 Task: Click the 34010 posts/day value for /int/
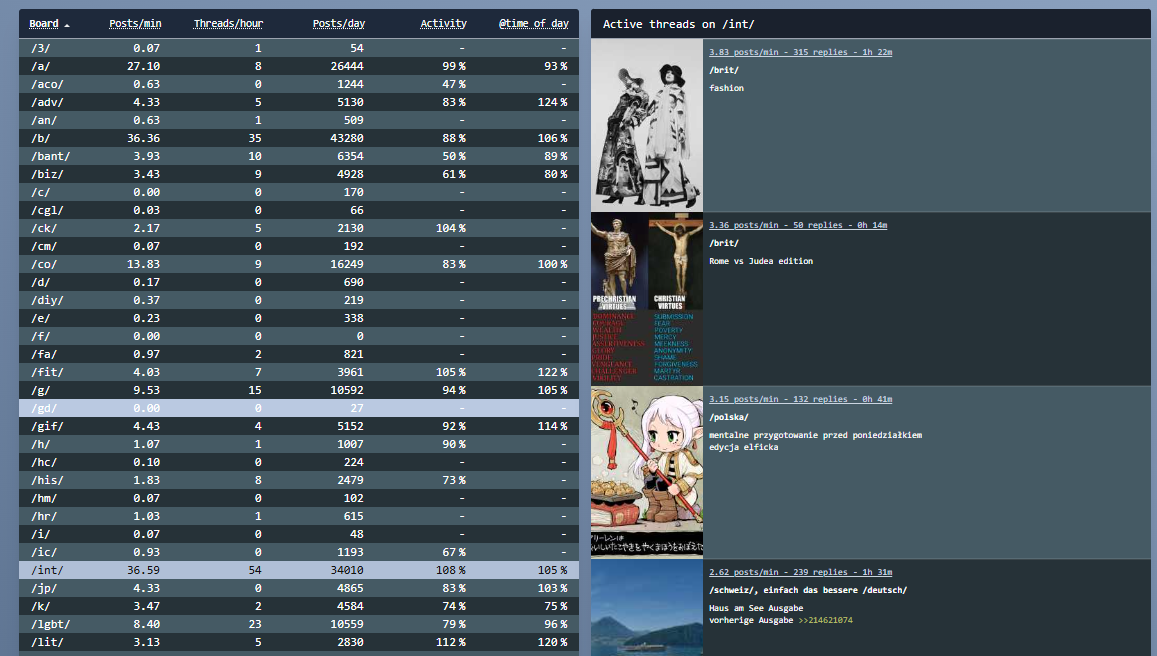coord(347,570)
